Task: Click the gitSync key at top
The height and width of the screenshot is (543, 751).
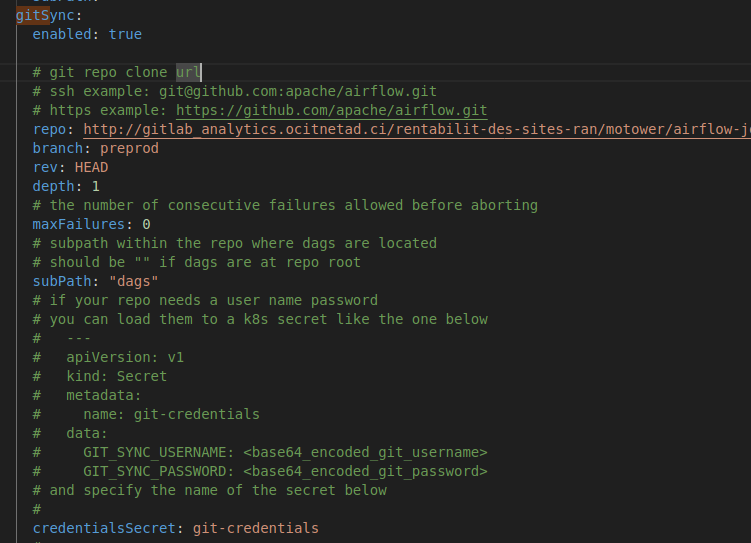Action: coord(45,15)
